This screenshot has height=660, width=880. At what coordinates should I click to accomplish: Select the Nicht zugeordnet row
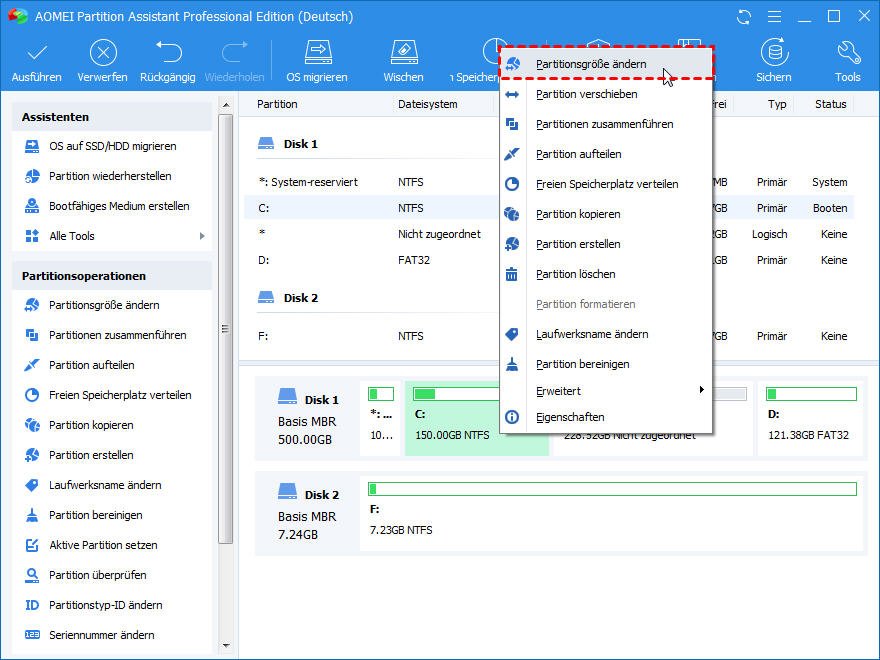[549, 234]
